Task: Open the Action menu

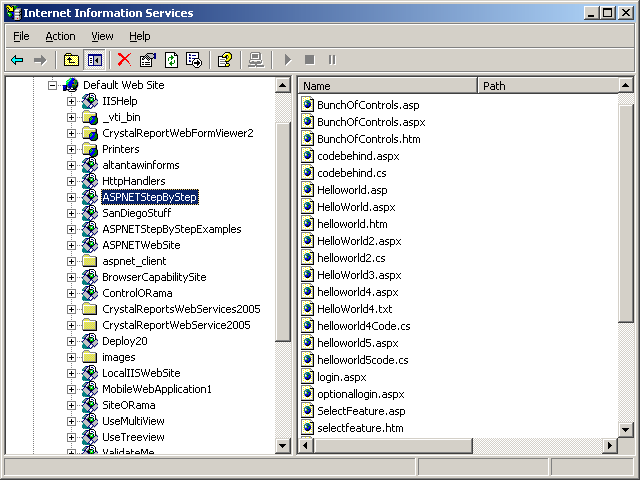Action: coord(60,36)
